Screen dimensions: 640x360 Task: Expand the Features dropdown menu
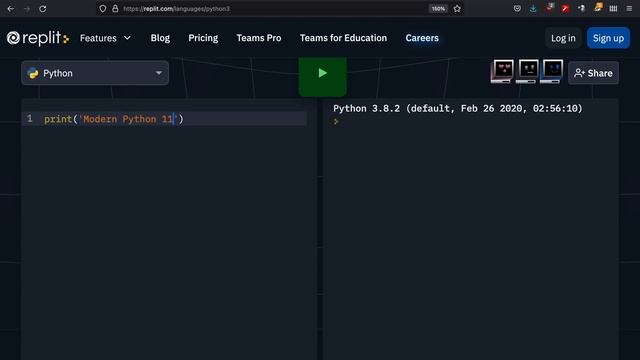pyautogui.click(x=105, y=38)
